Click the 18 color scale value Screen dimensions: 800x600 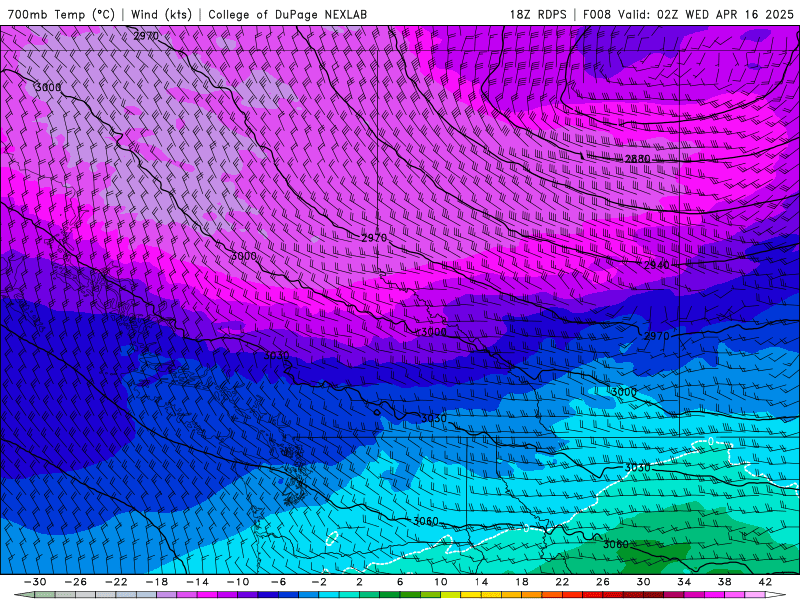click(521, 582)
